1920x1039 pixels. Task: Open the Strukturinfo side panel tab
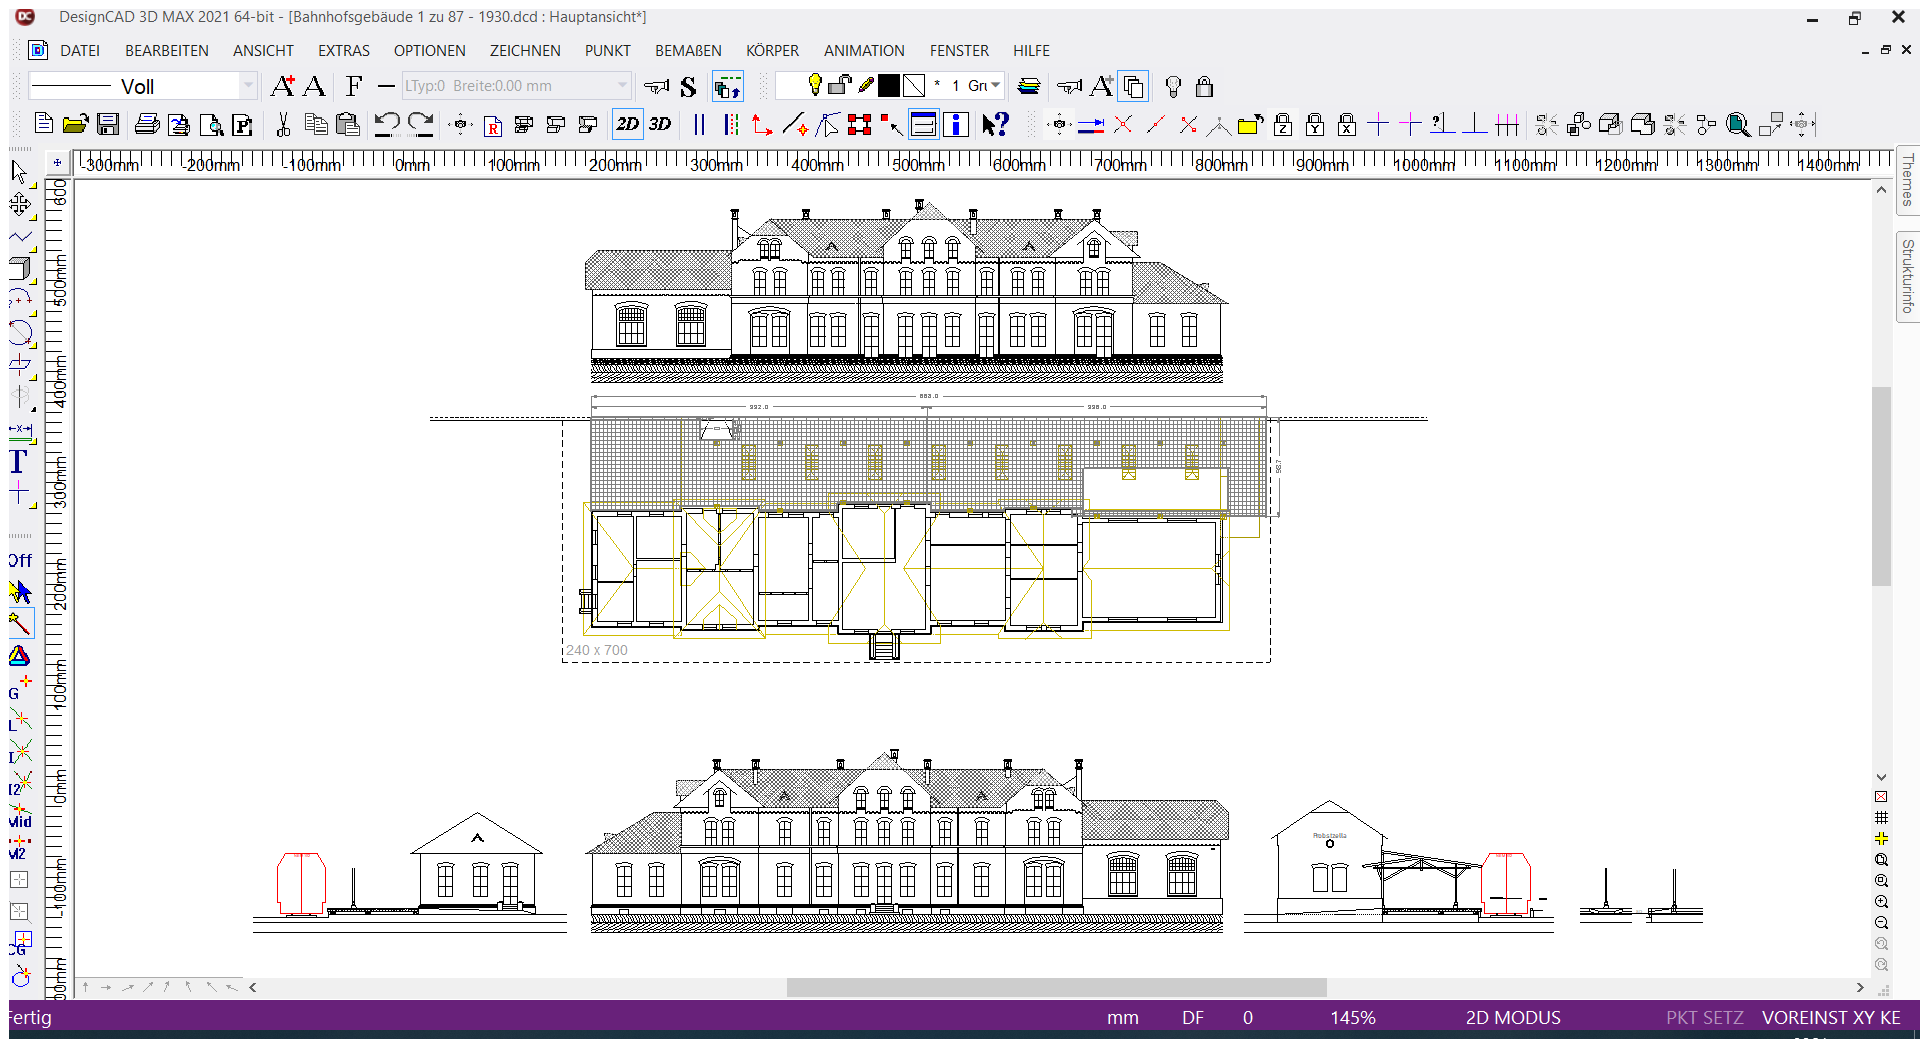click(1907, 277)
